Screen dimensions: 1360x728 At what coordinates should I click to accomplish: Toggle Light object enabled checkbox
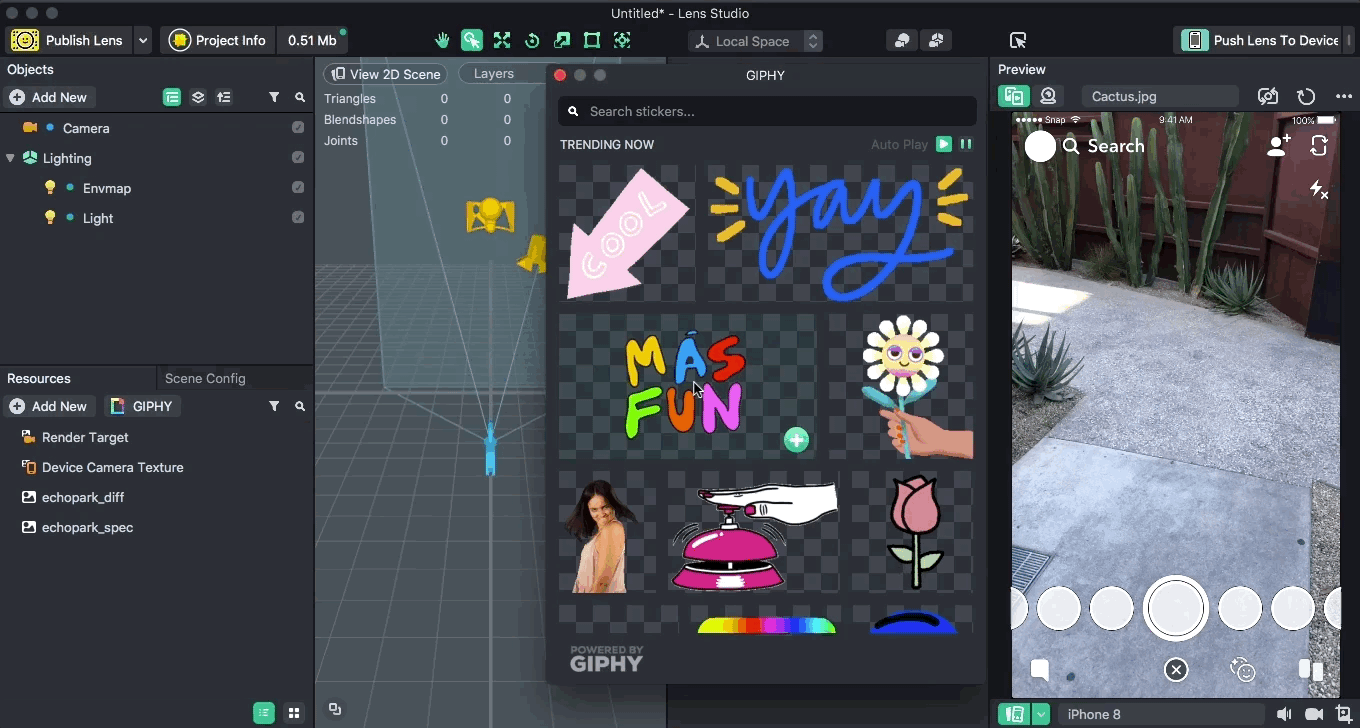coord(298,218)
